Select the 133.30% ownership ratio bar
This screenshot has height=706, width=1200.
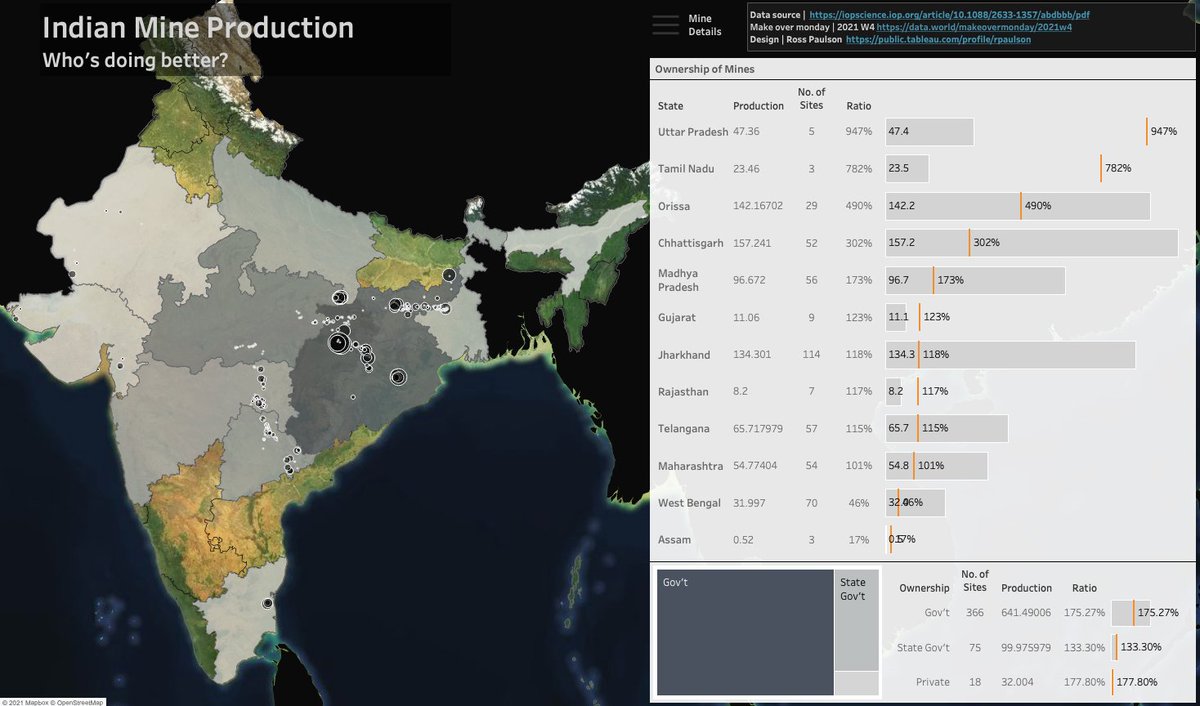1115,648
